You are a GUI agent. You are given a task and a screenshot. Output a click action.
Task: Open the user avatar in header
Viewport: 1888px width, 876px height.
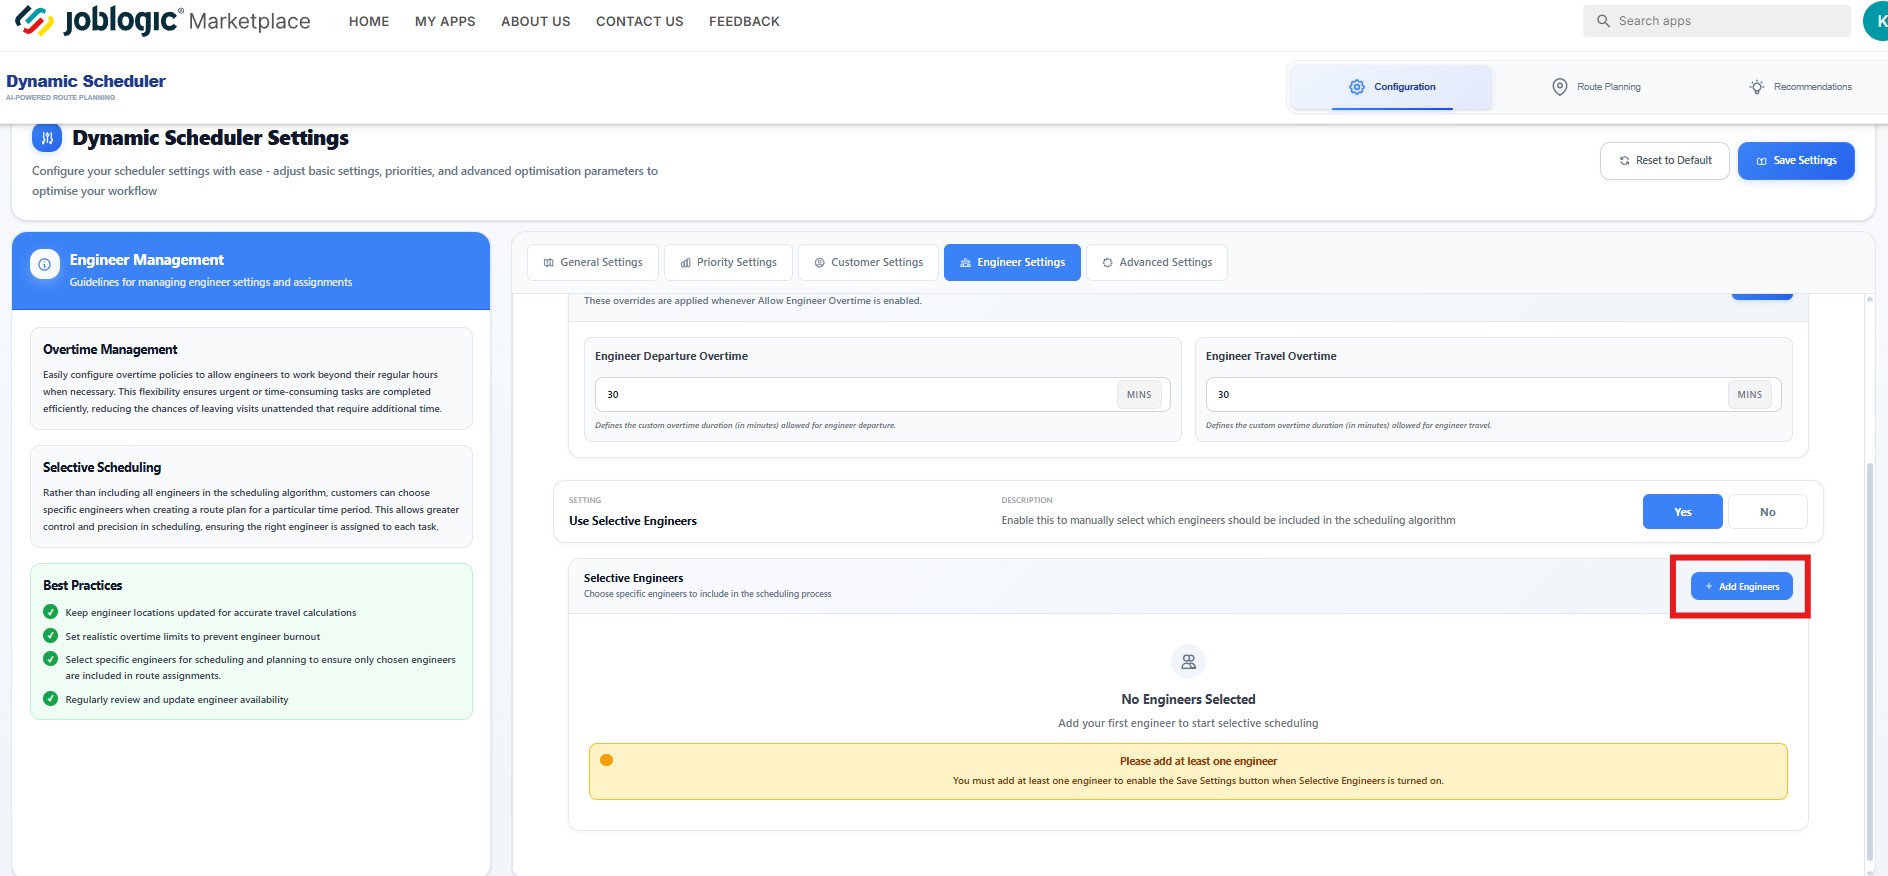(x=1877, y=21)
